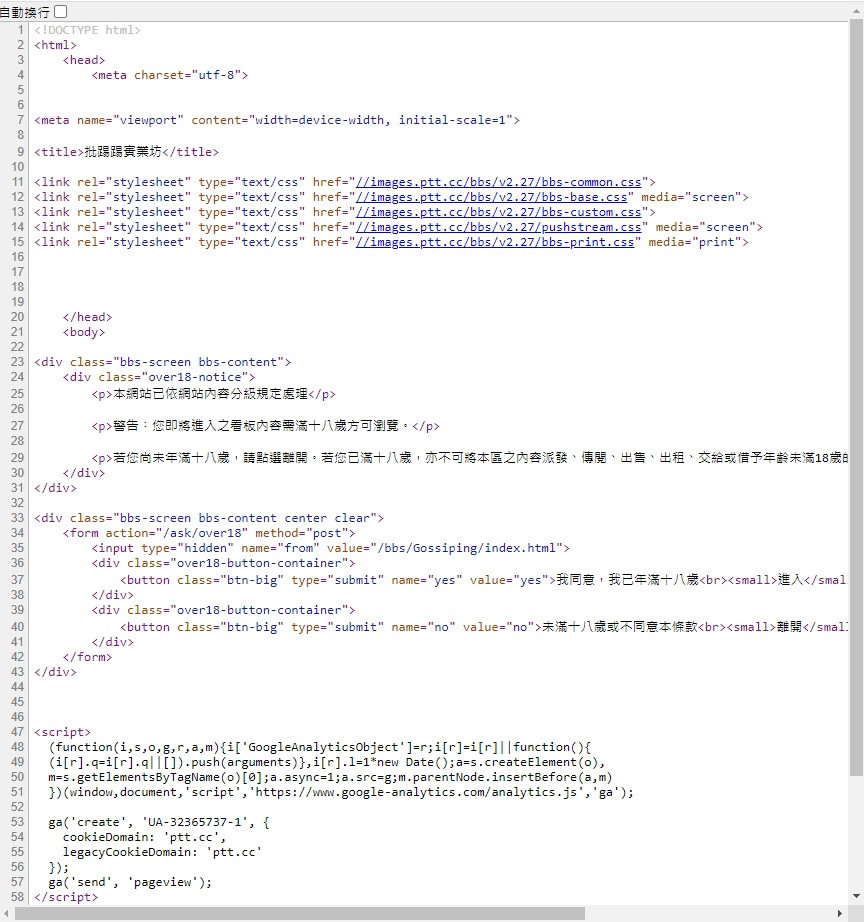Click the <meta charset="utf-8"> line
The height and width of the screenshot is (922, 864).
(x=169, y=75)
